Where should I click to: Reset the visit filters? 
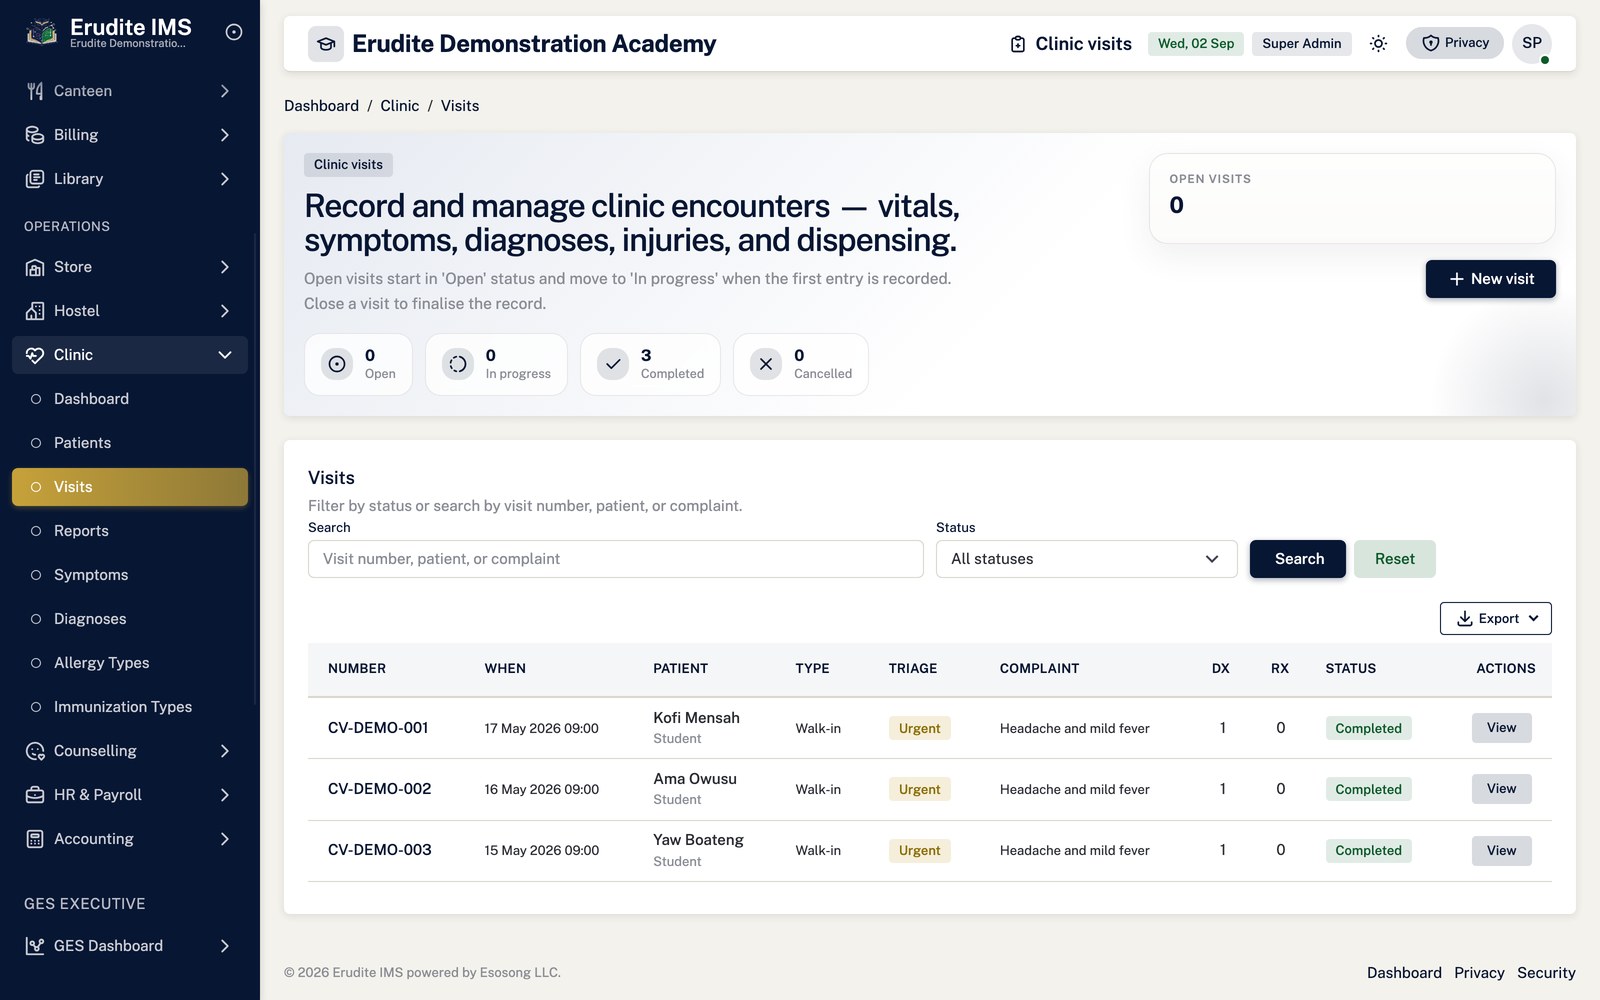click(x=1394, y=559)
